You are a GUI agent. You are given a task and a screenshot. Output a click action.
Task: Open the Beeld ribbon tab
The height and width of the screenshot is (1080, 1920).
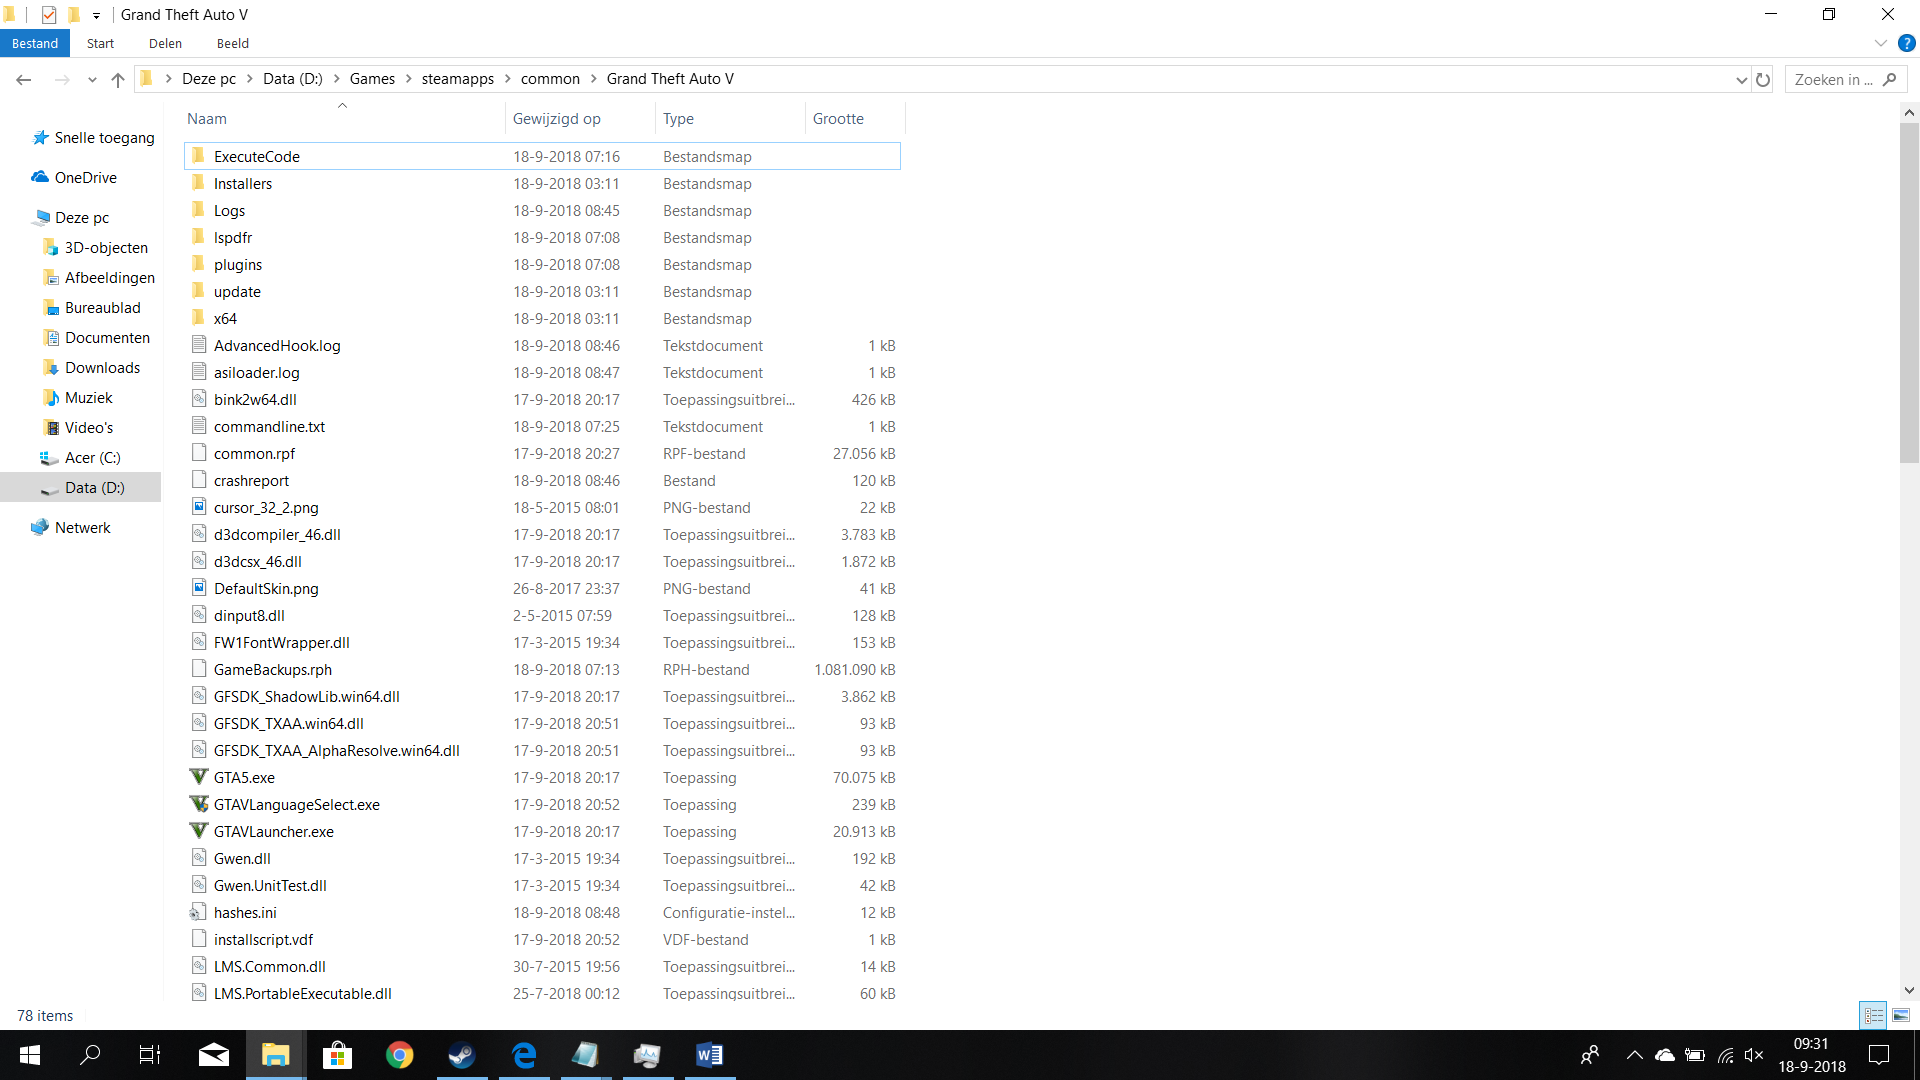[232, 43]
